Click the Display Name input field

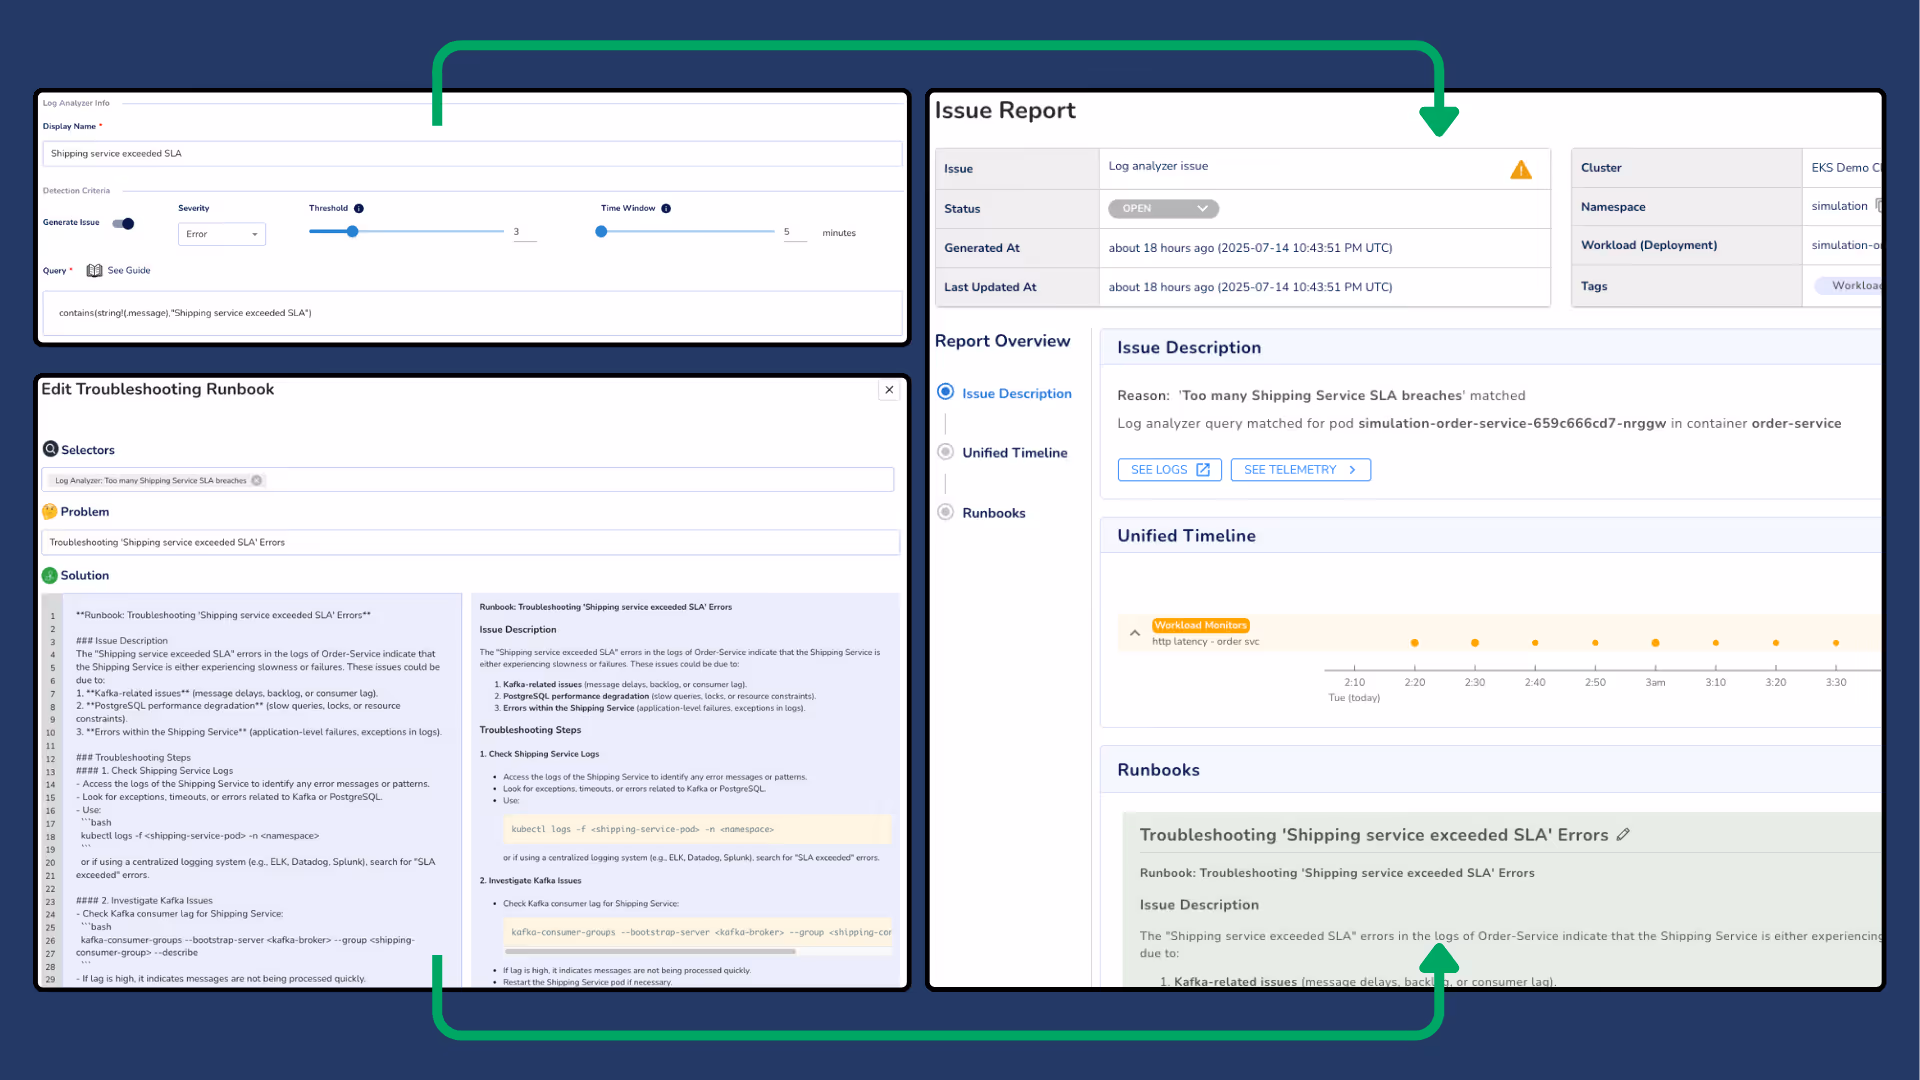coord(472,153)
